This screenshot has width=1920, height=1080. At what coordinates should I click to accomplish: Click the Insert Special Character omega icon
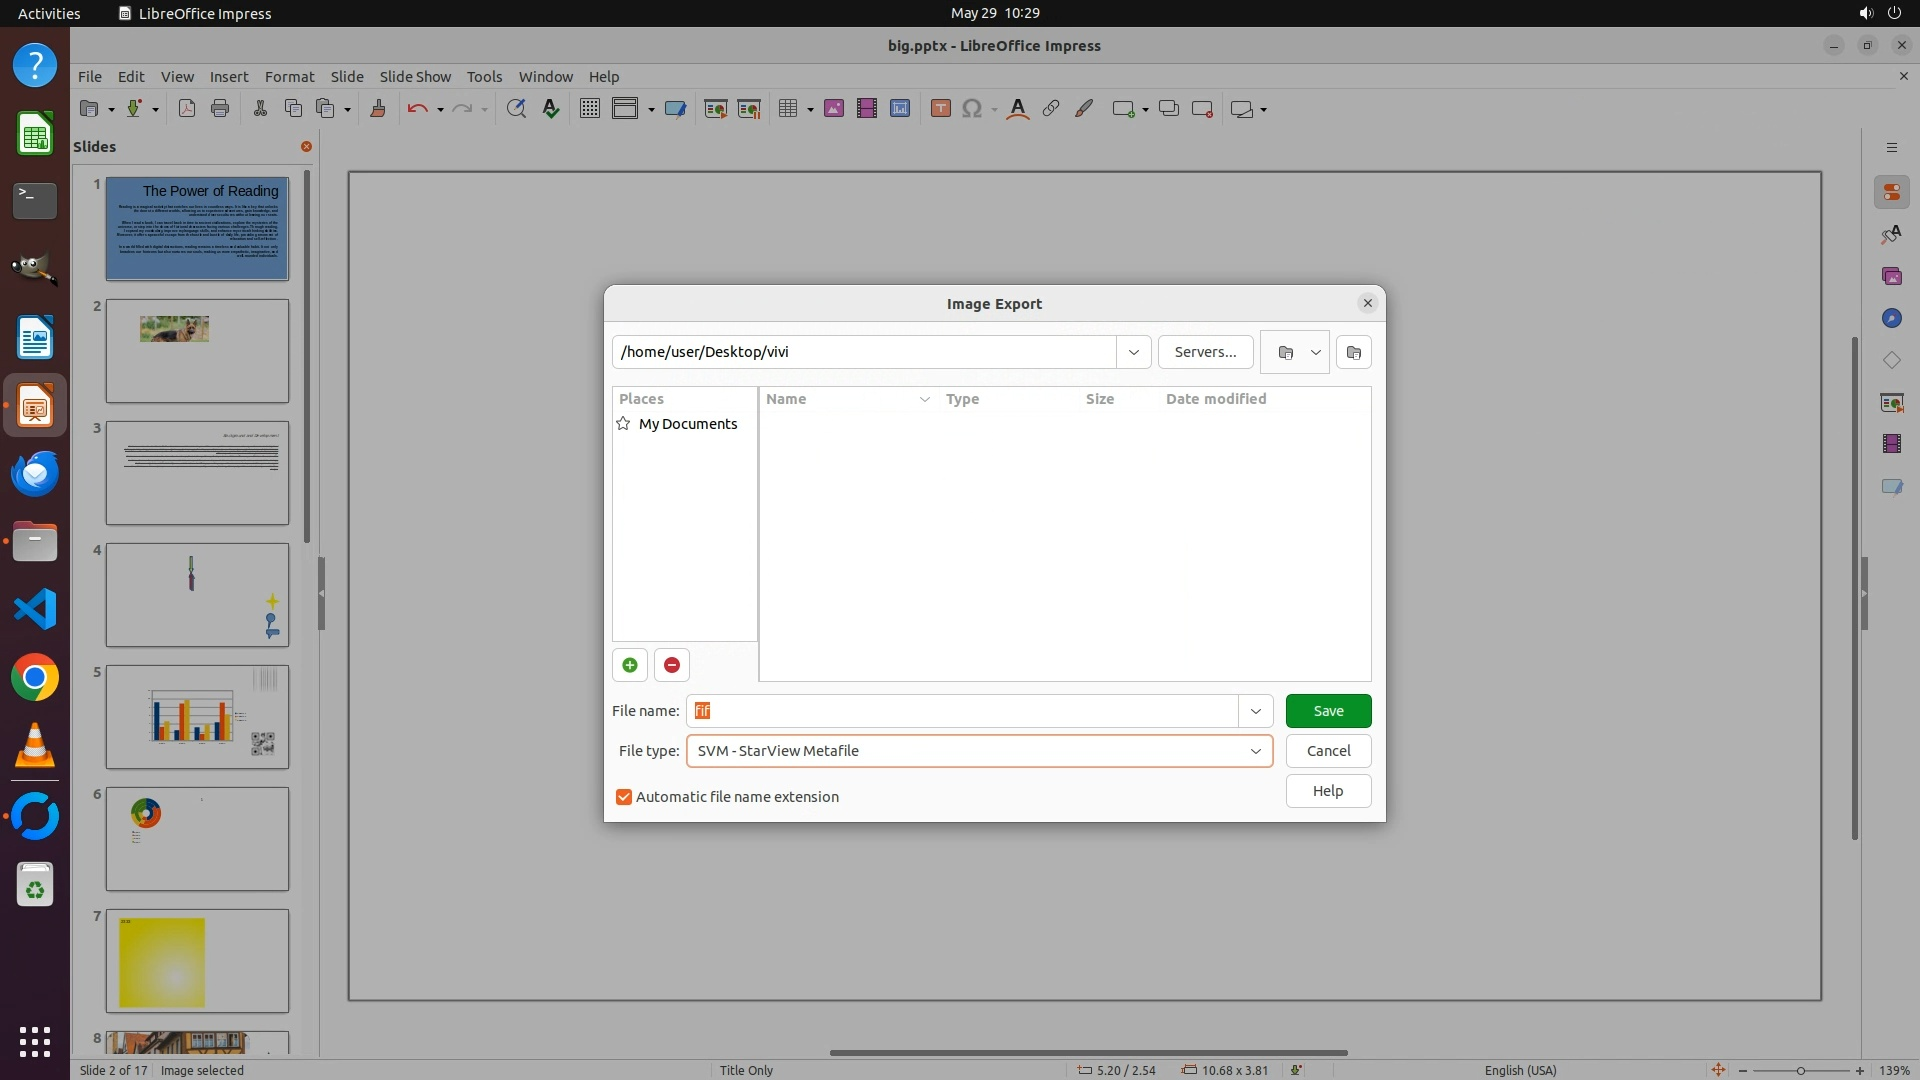click(x=971, y=109)
